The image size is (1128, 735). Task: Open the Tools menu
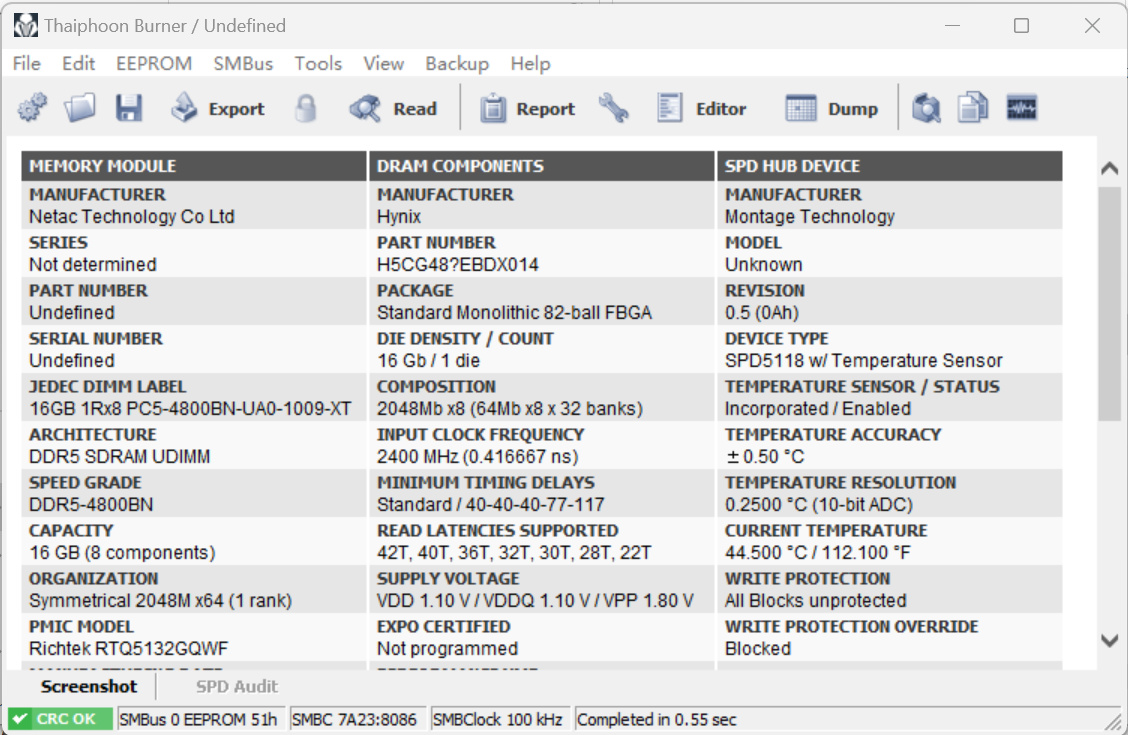point(318,63)
